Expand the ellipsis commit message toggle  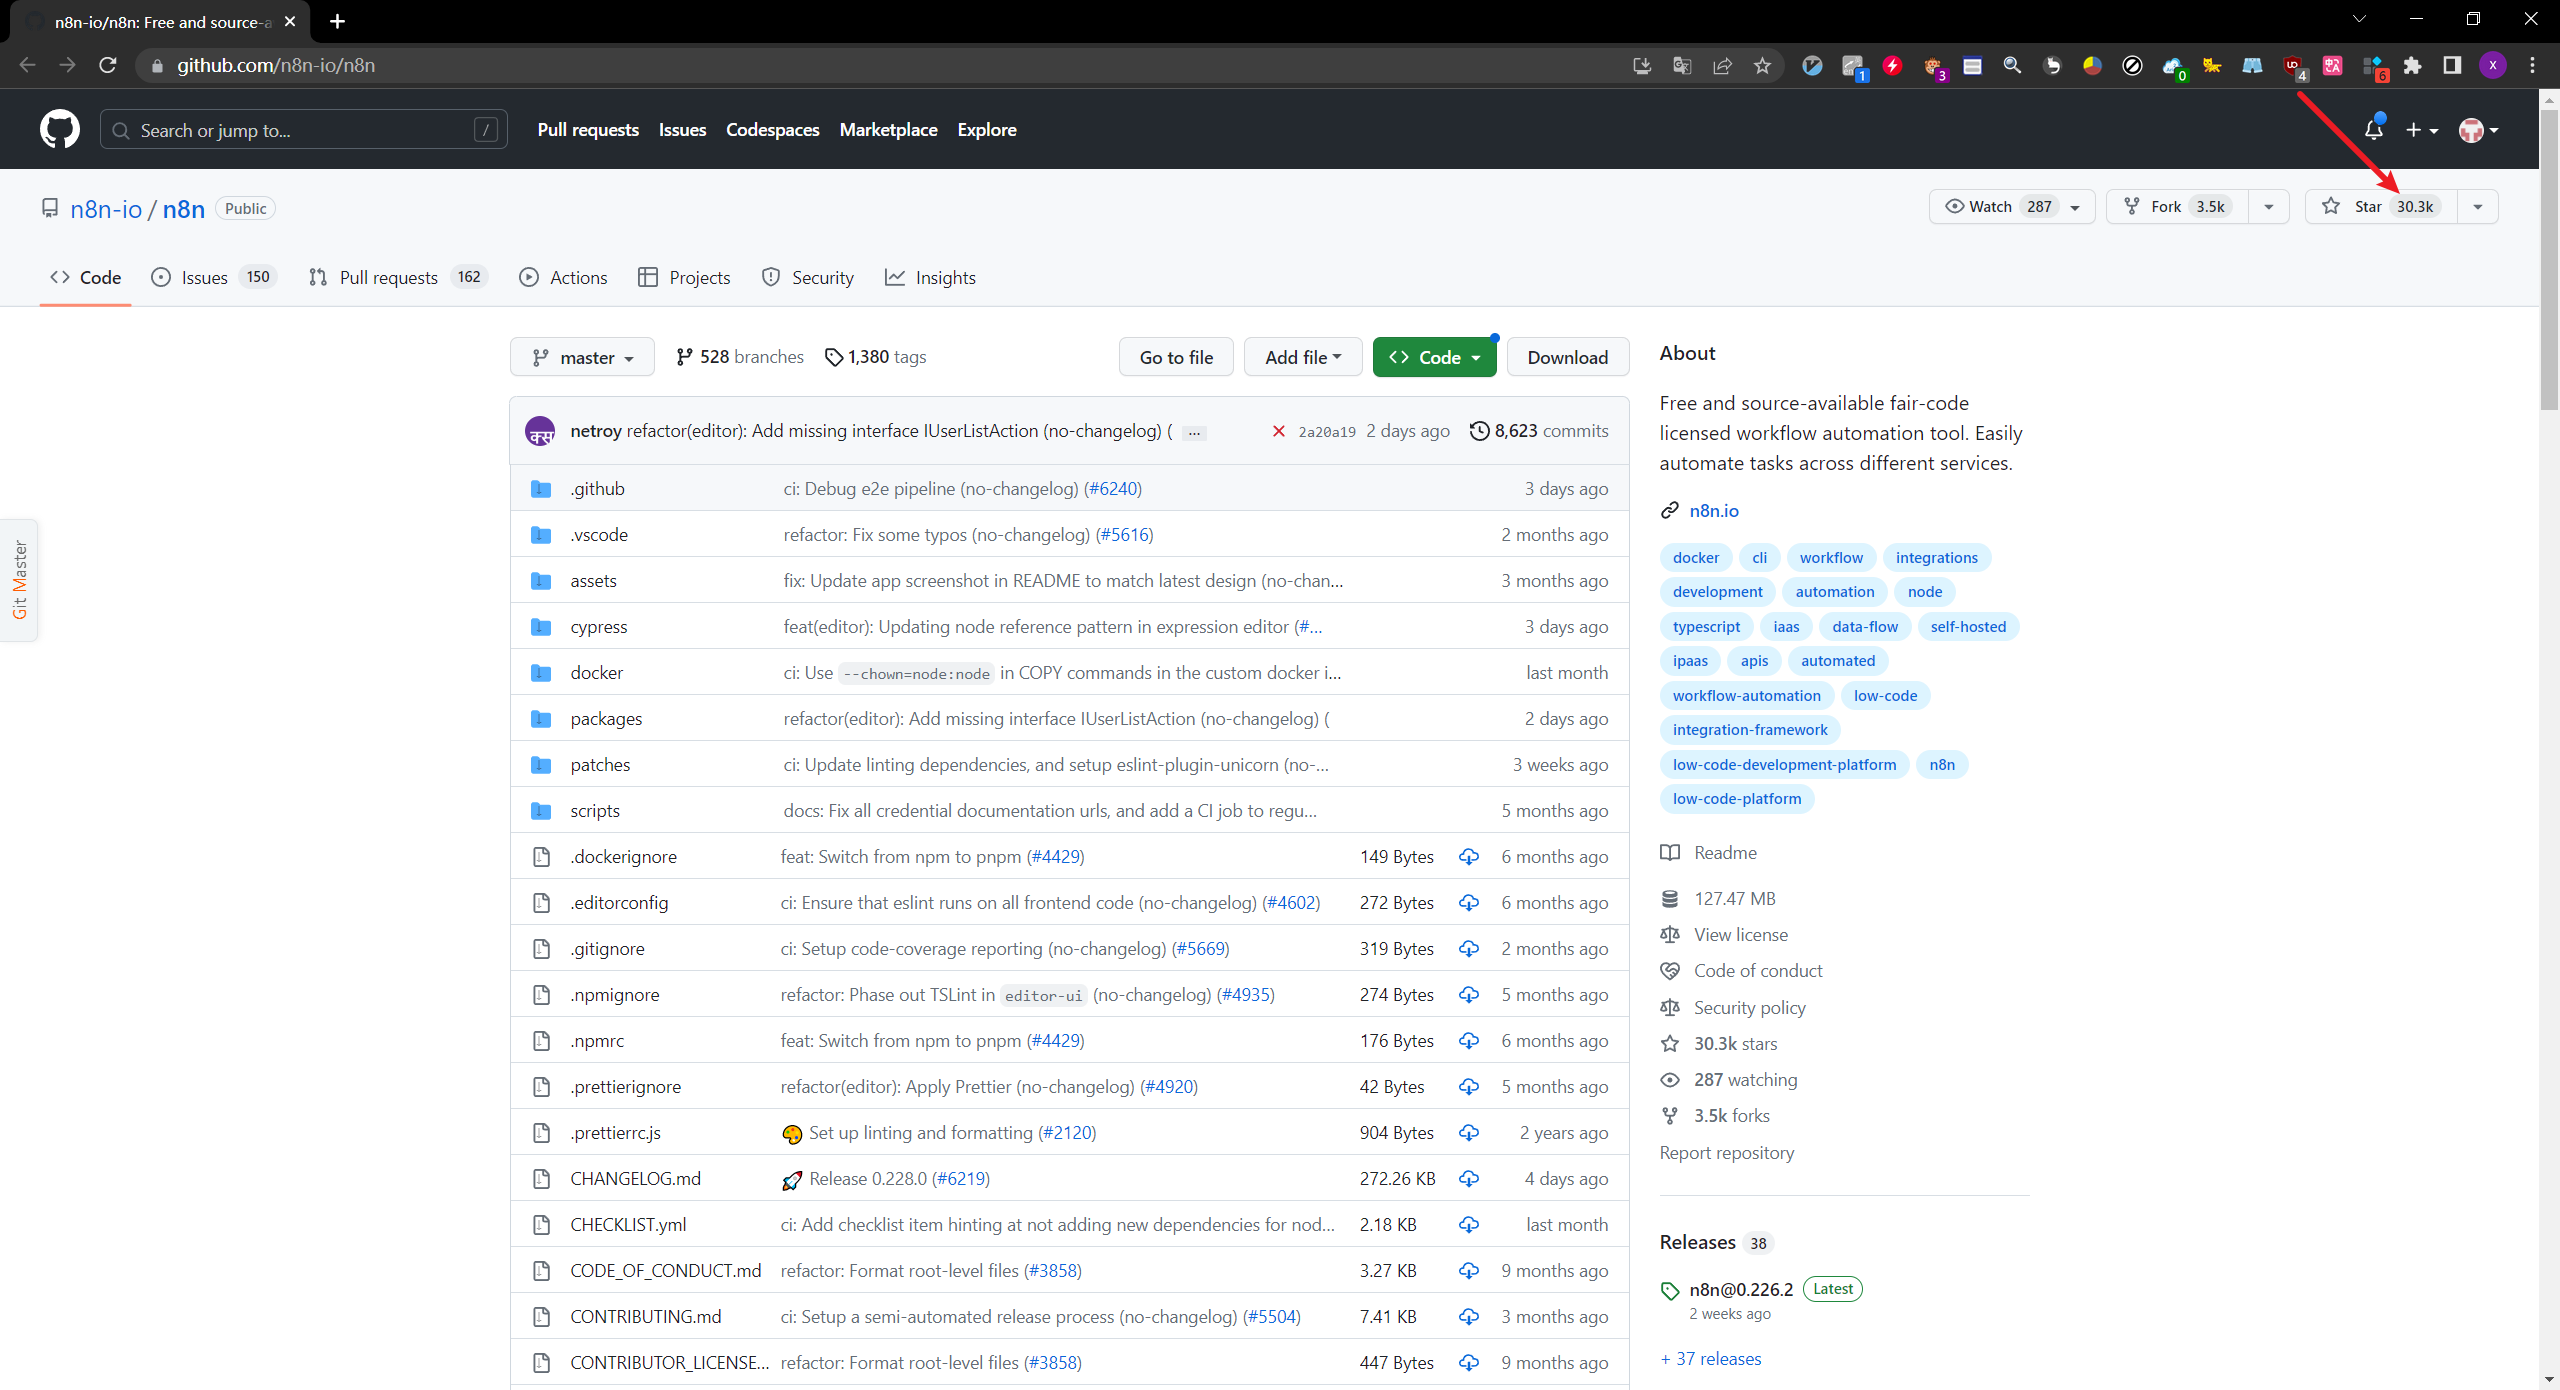[x=1194, y=433]
